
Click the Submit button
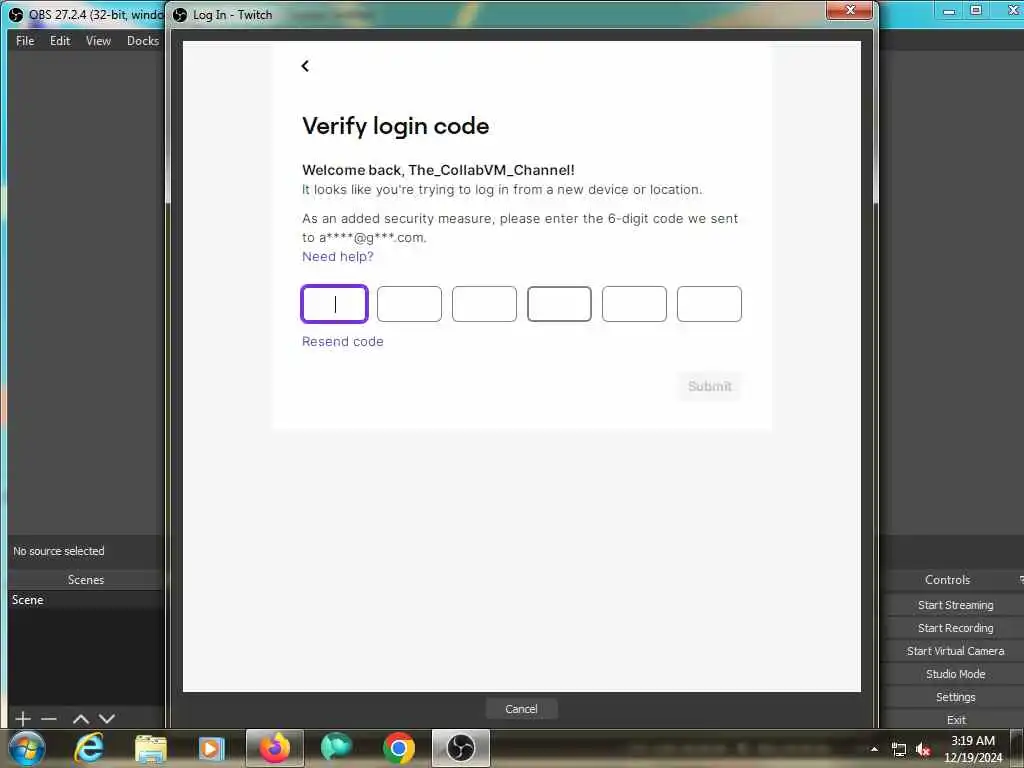tap(710, 386)
